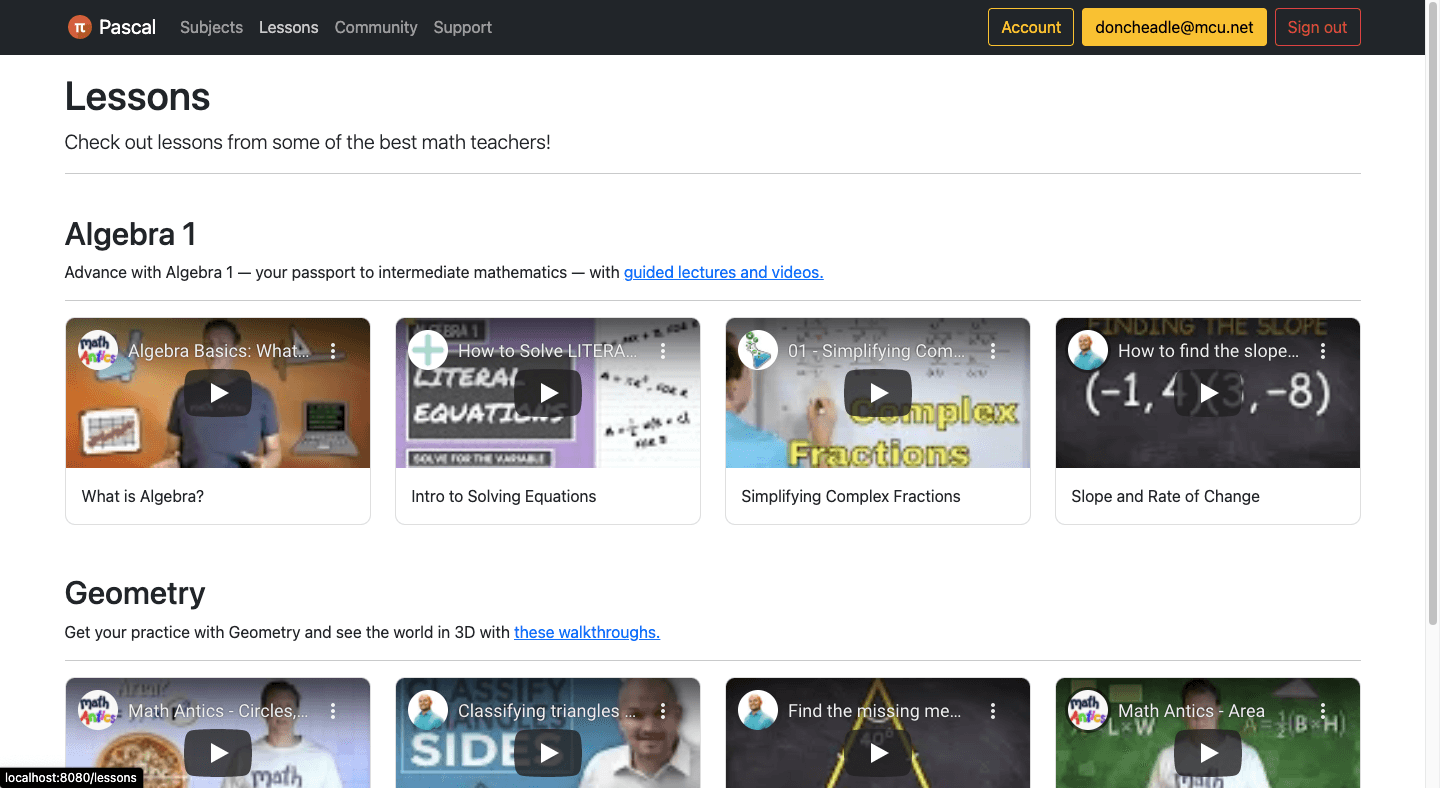
Task: Open the options menu on "What is Algebra?" card
Action: click(333, 350)
